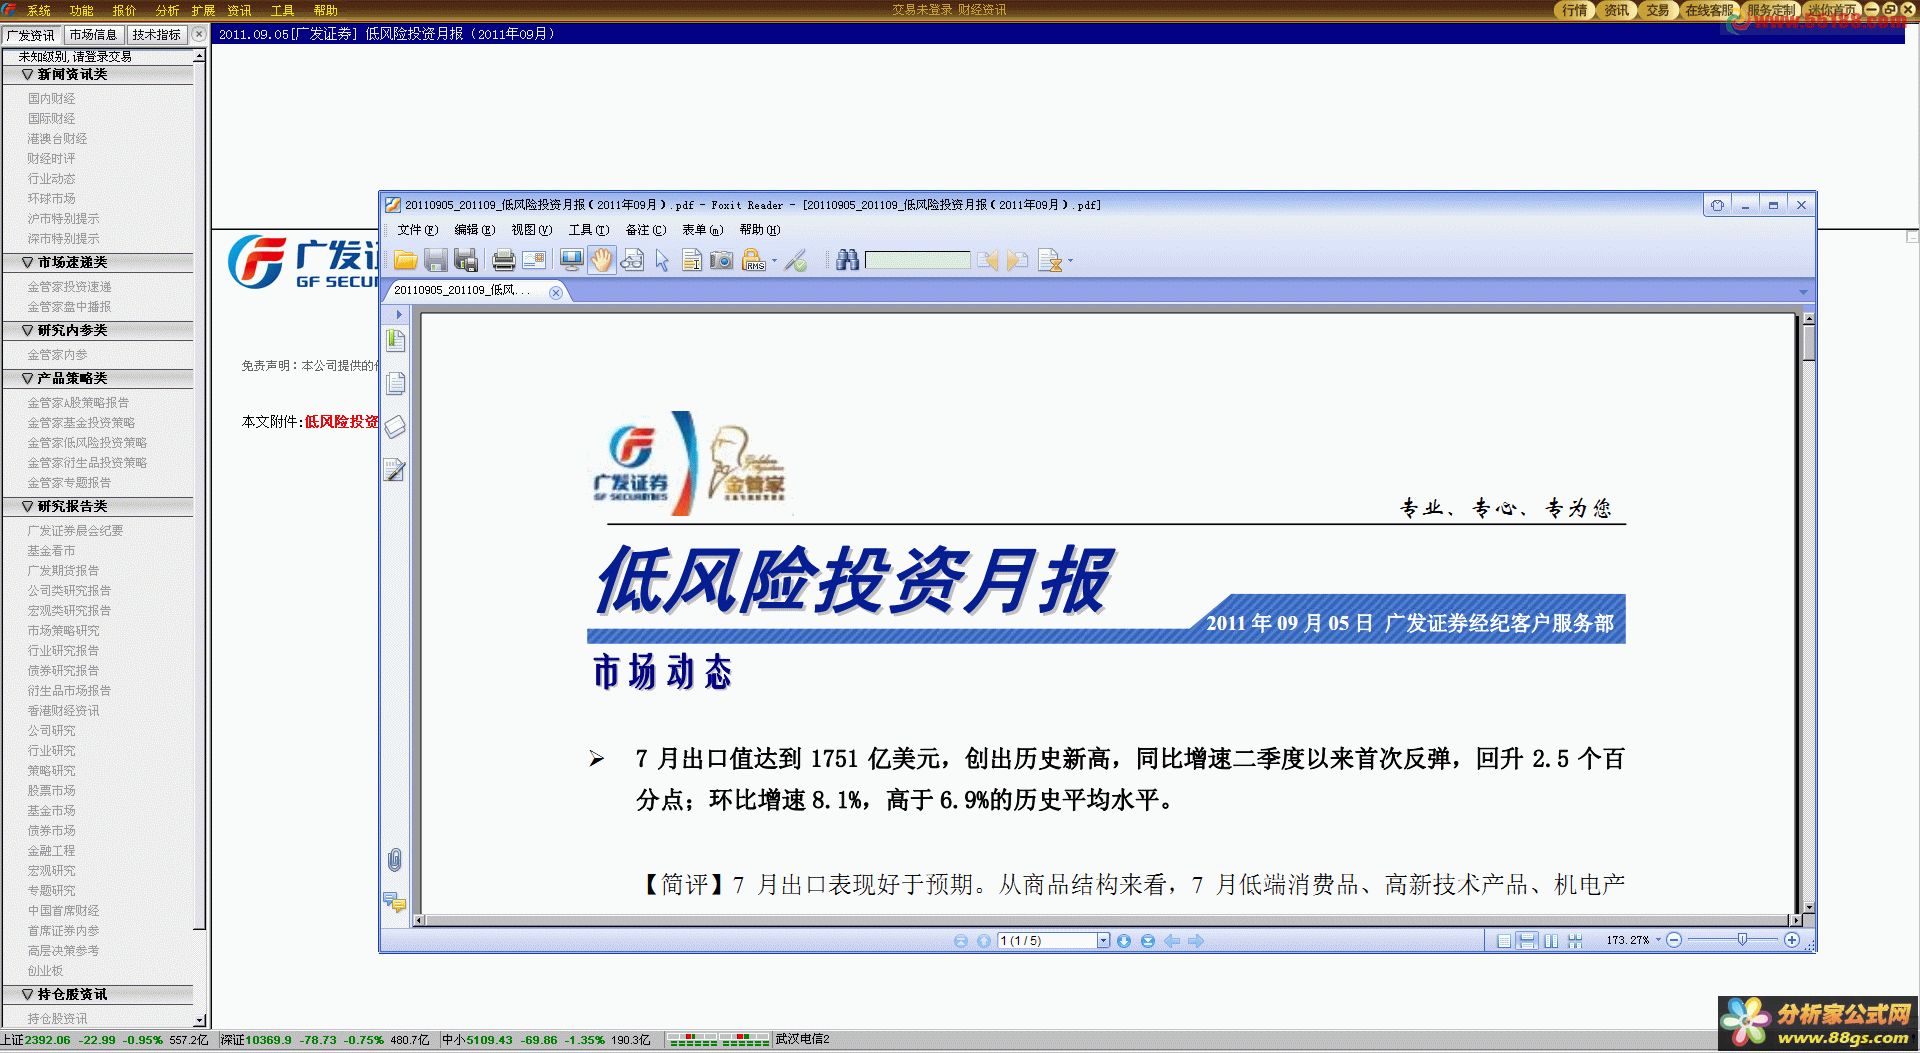Jump to first page of the PDF

[961, 941]
